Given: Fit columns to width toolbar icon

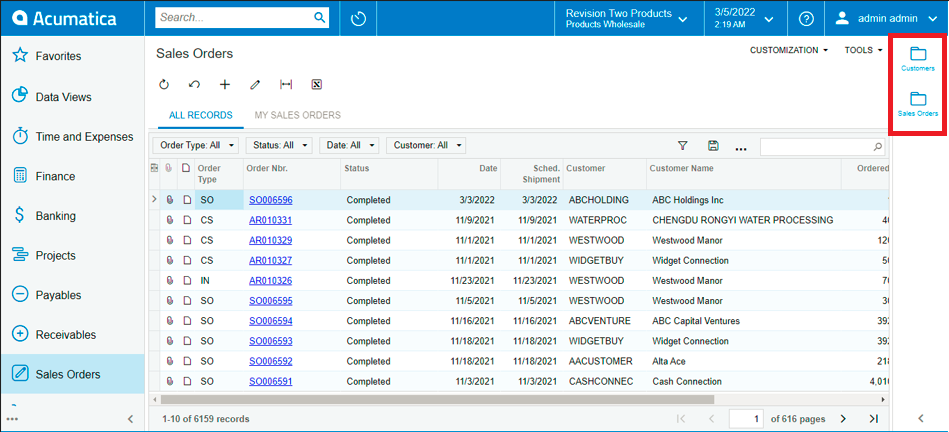Looking at the screenshot, I should (x=286, y=85).
